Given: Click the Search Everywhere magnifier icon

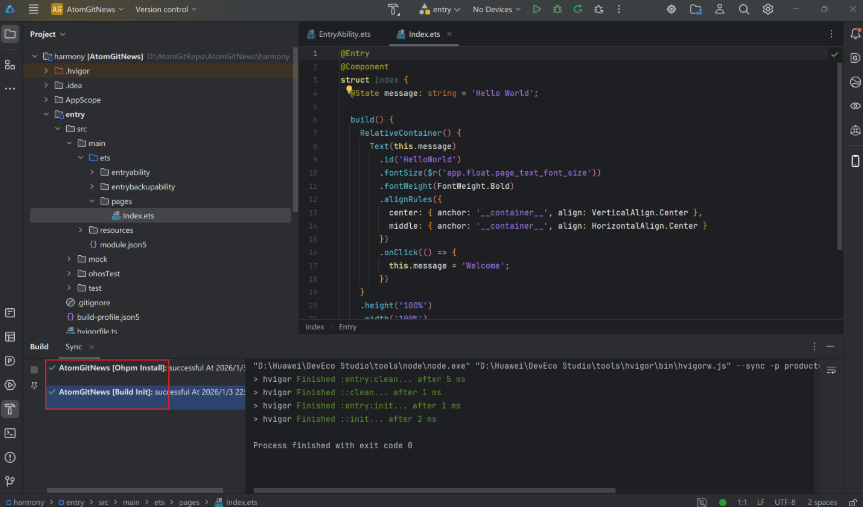Looking at the screenshot, I should [x=744, y=9].
